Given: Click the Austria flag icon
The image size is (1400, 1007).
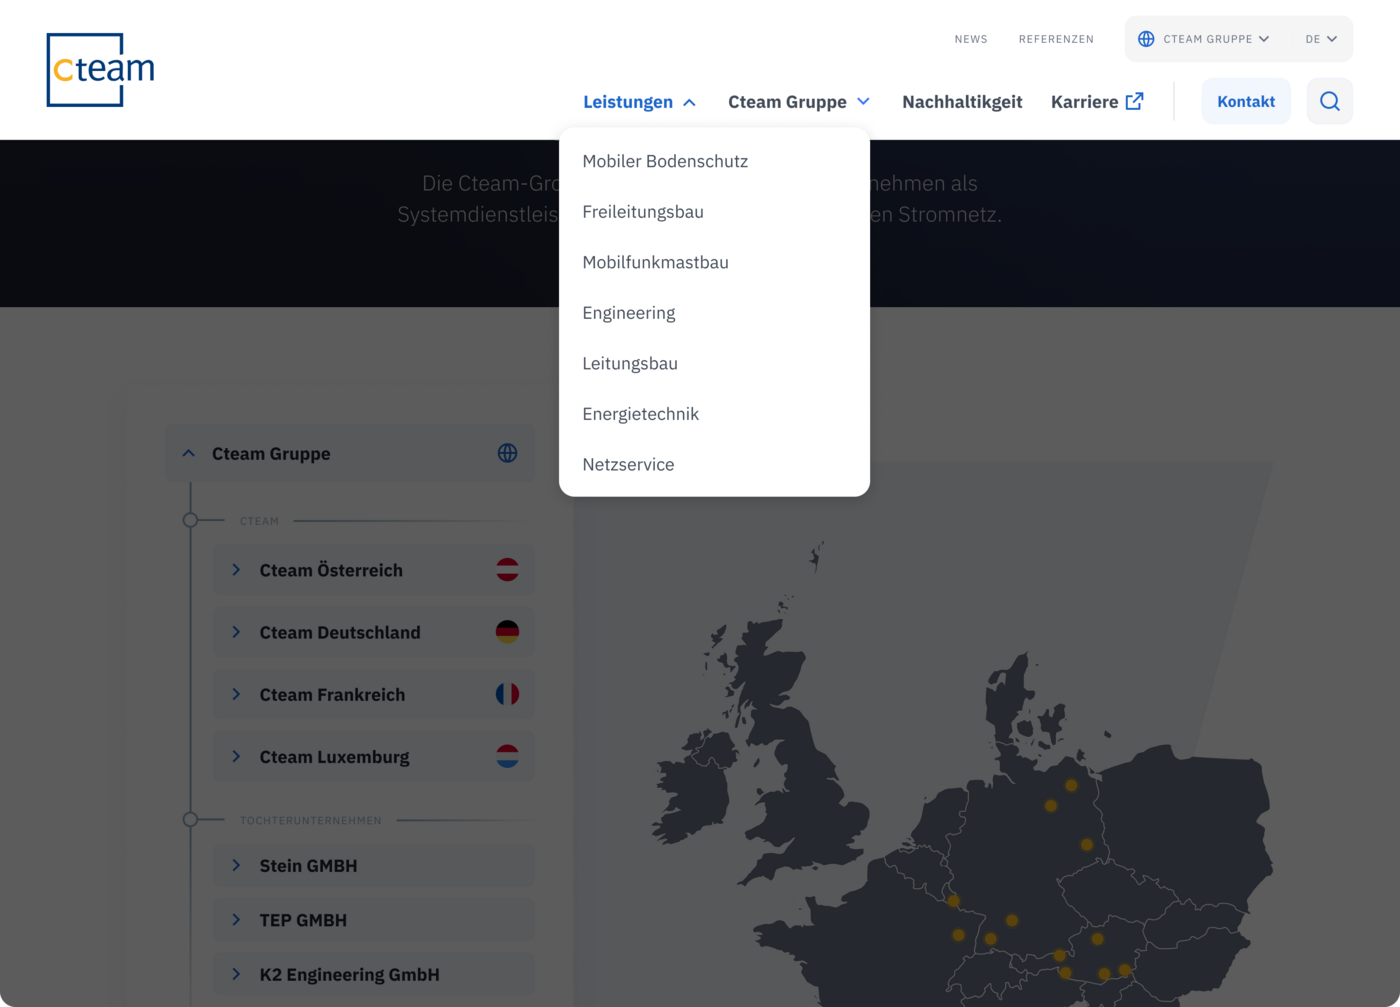Looking at the screenshot, I should coord(507,570).
